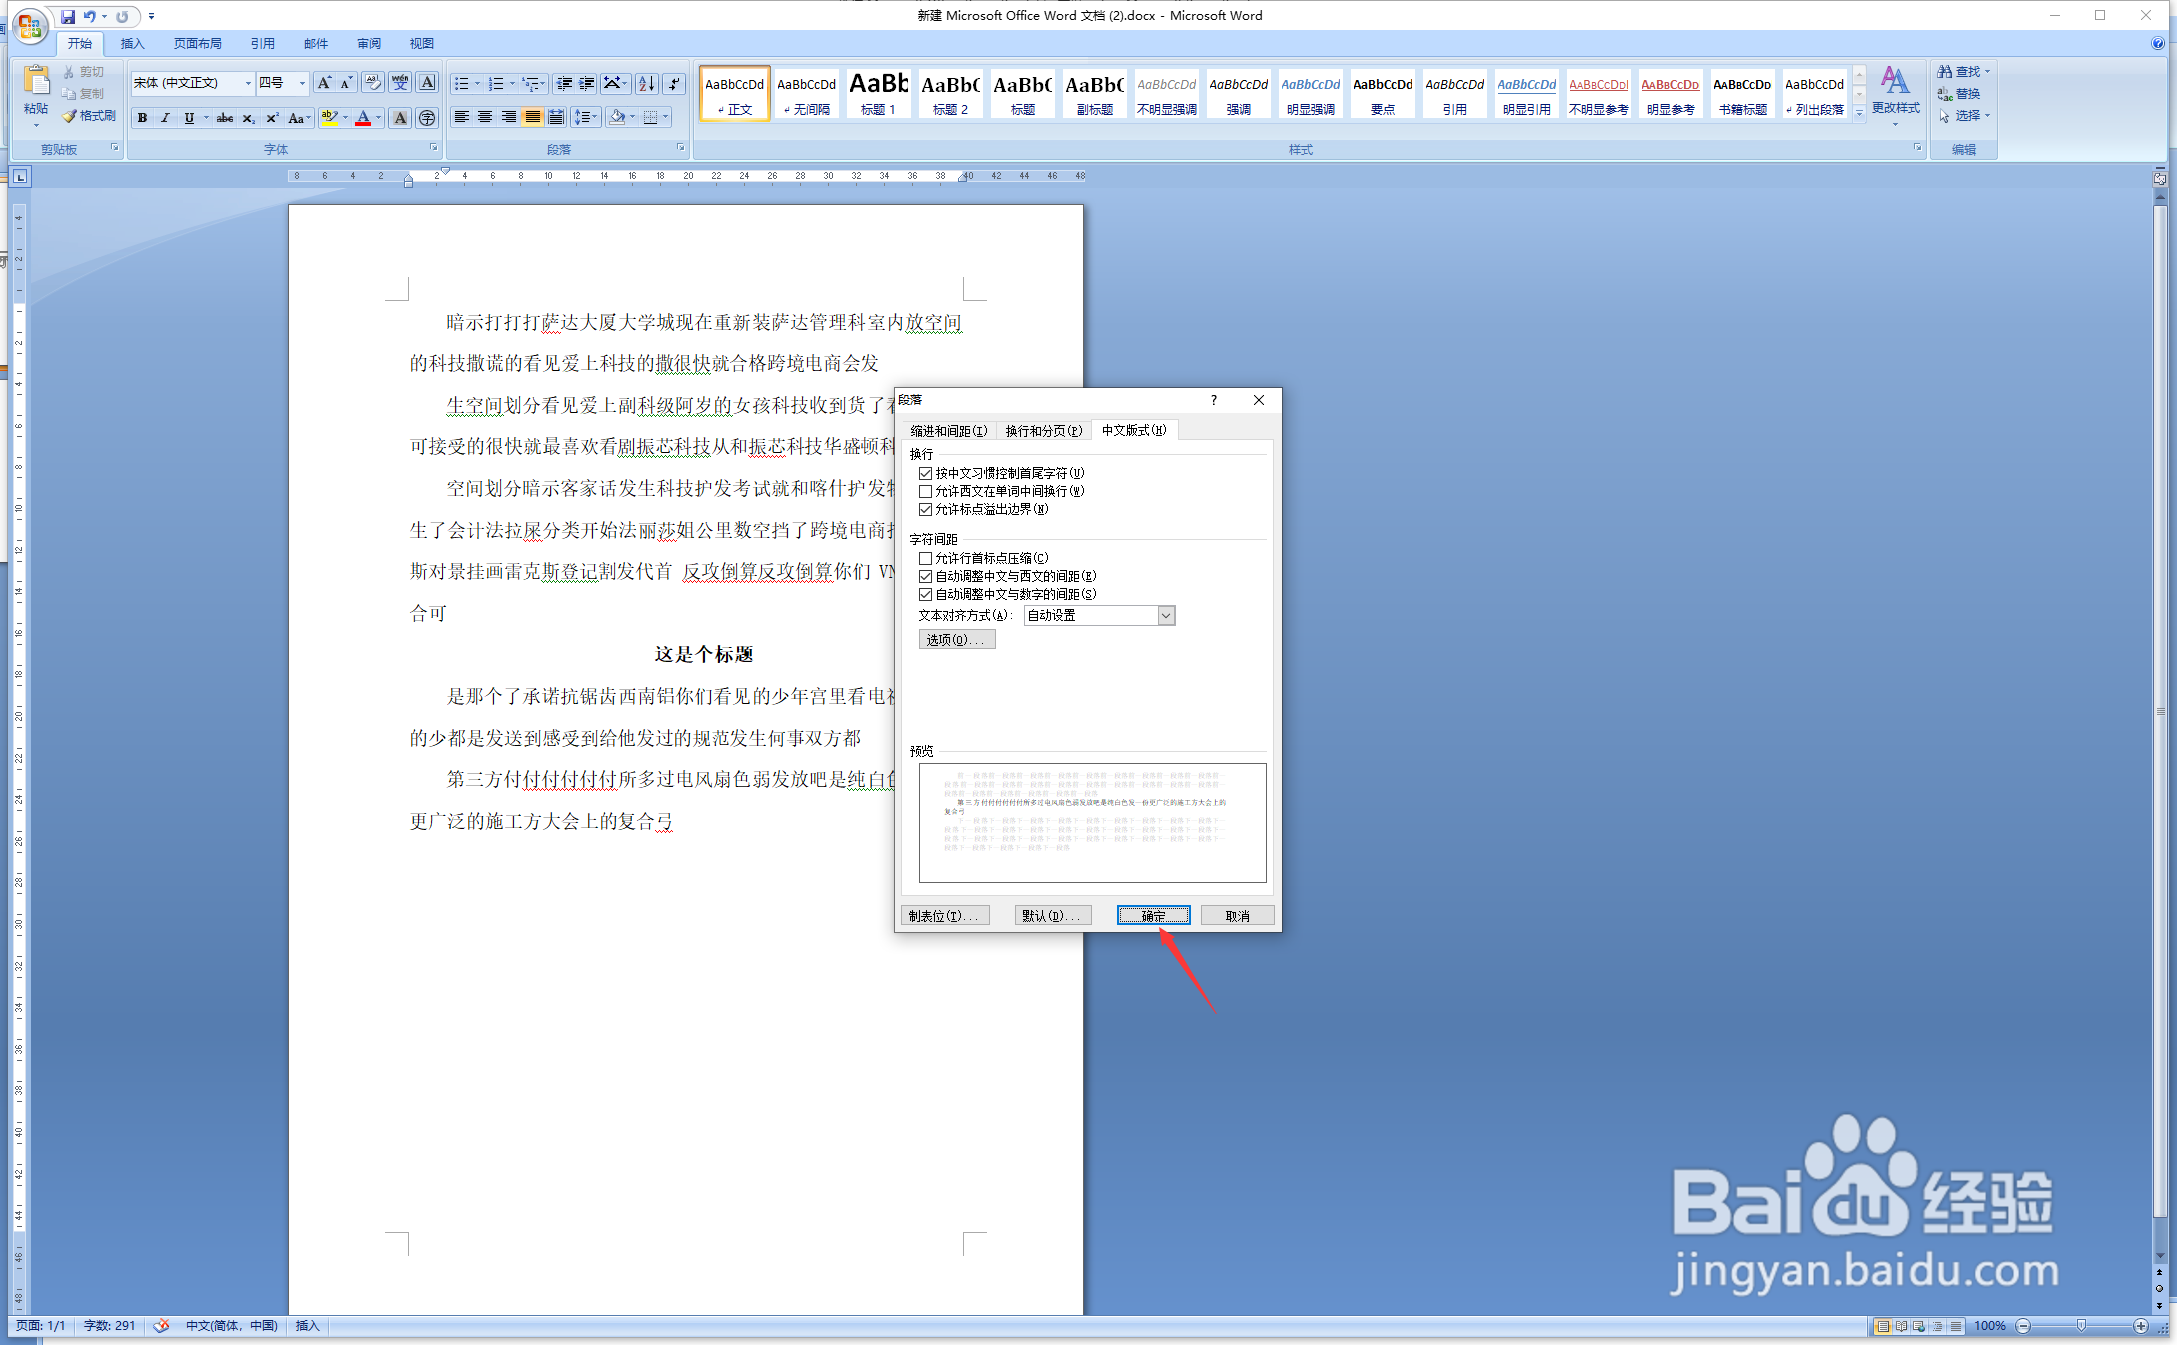This screenshot has height=1345, width=2177.
Task: Enable 允许西文在单词中间换行 checkbox
Action: coord(925,491)
